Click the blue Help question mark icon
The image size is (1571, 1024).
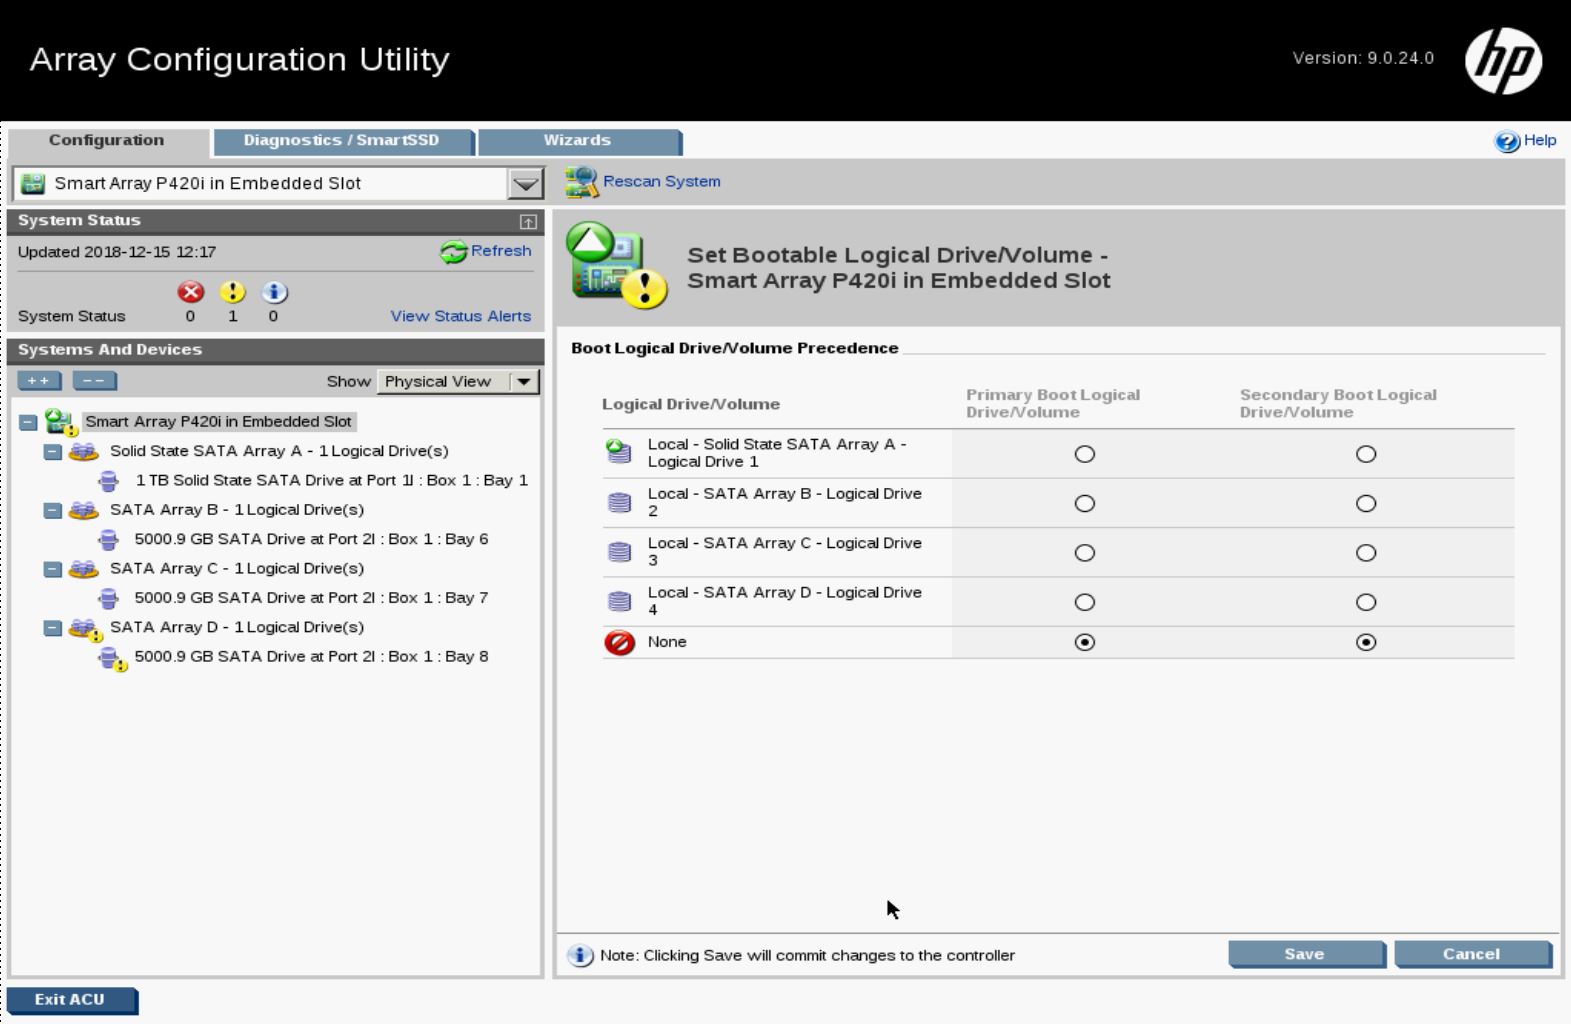(x=1507, y=142)
